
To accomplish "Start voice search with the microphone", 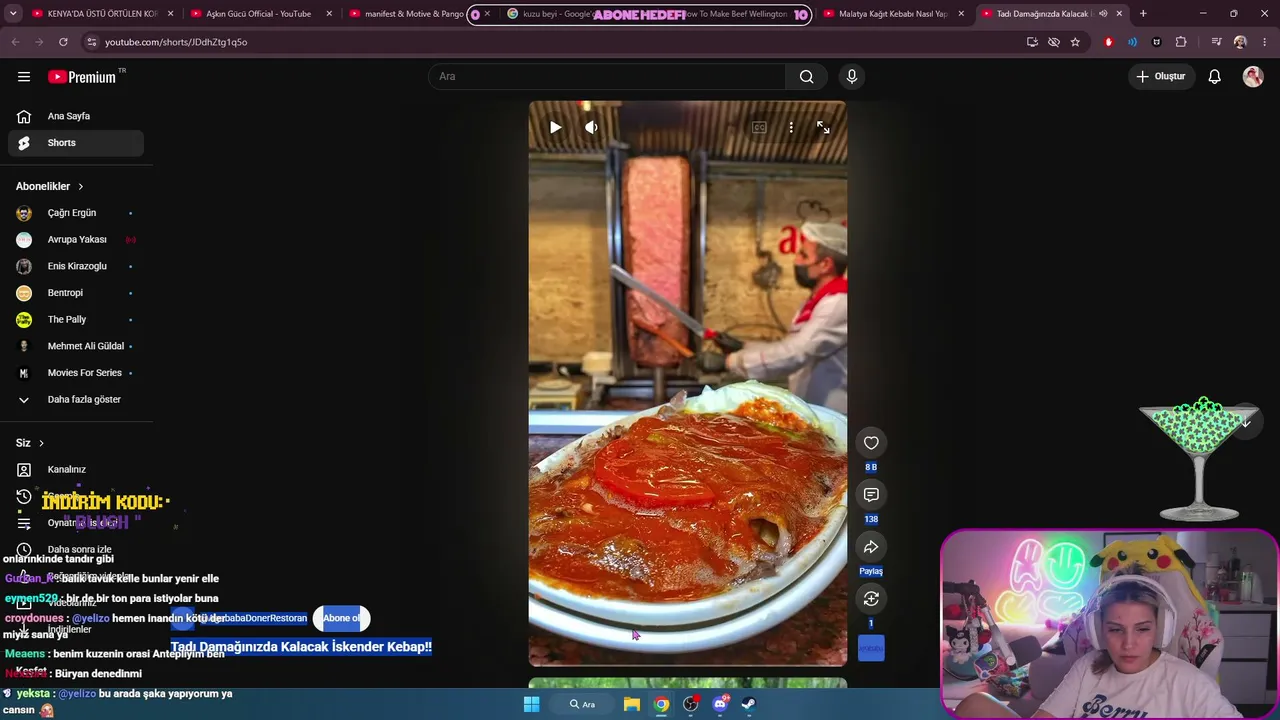I will click(852, 77).
